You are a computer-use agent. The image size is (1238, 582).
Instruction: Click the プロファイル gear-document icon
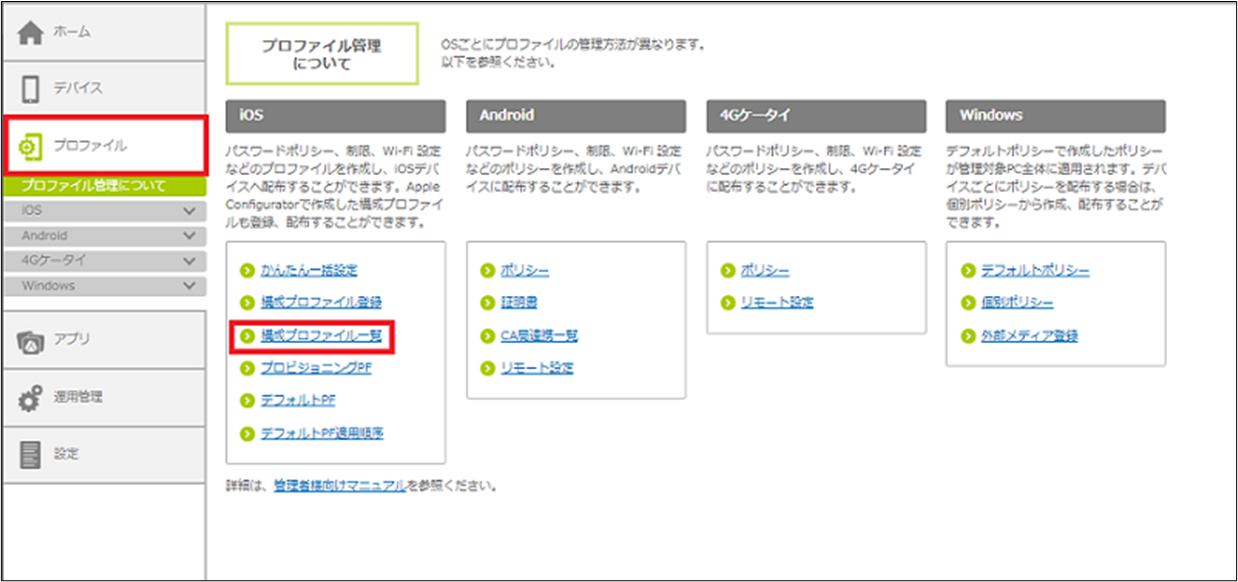[32, 146]
